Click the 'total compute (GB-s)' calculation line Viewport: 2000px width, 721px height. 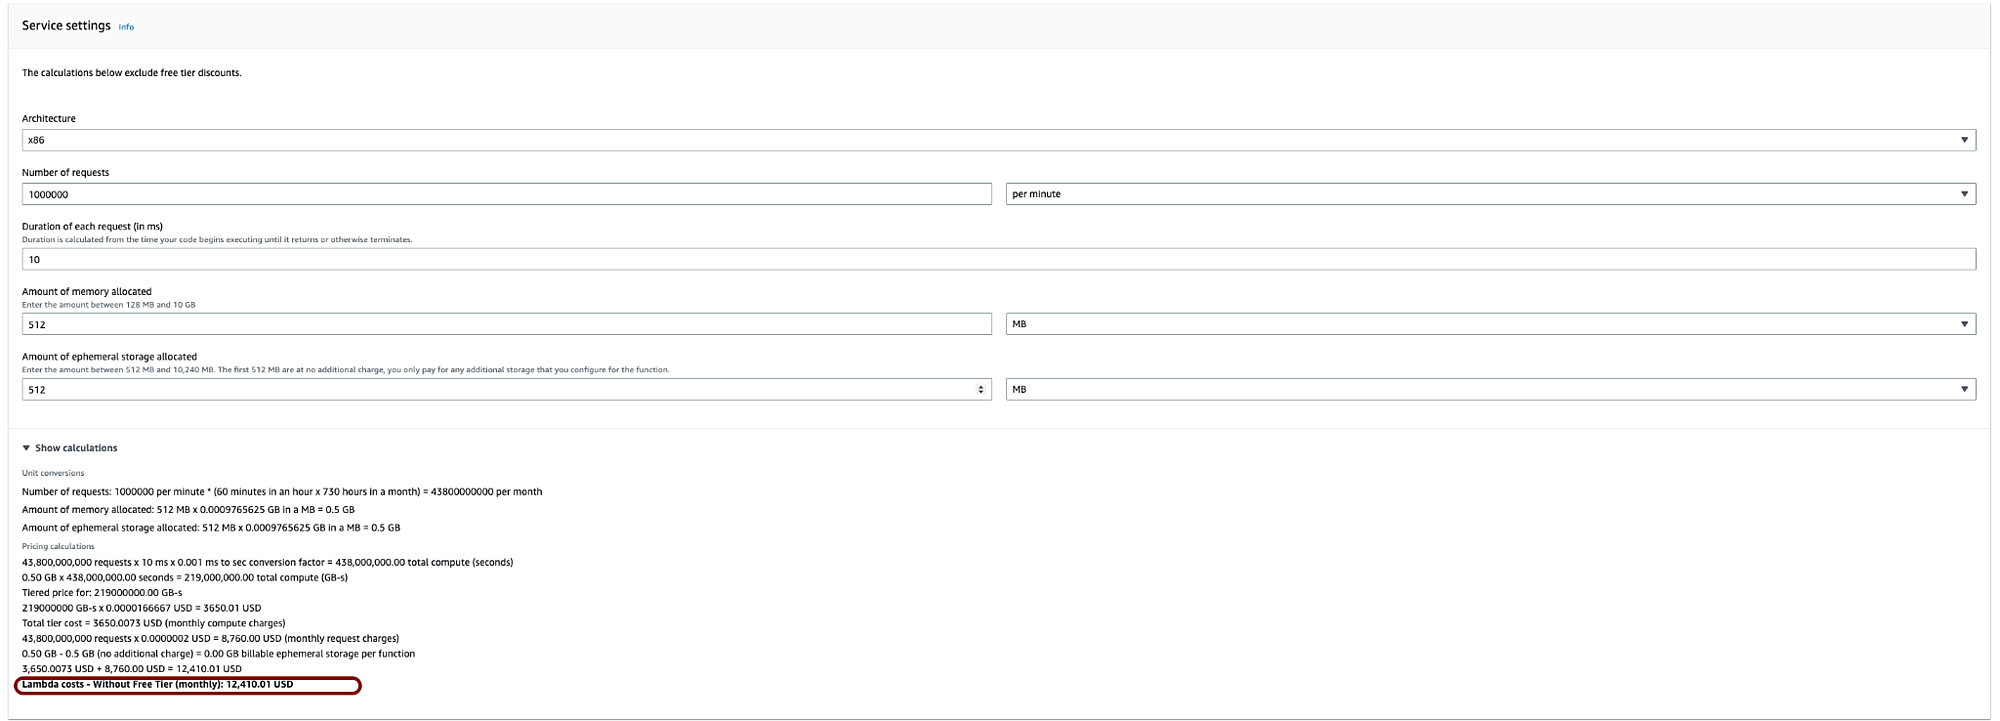pyautogui.click(x=185, y=577)
